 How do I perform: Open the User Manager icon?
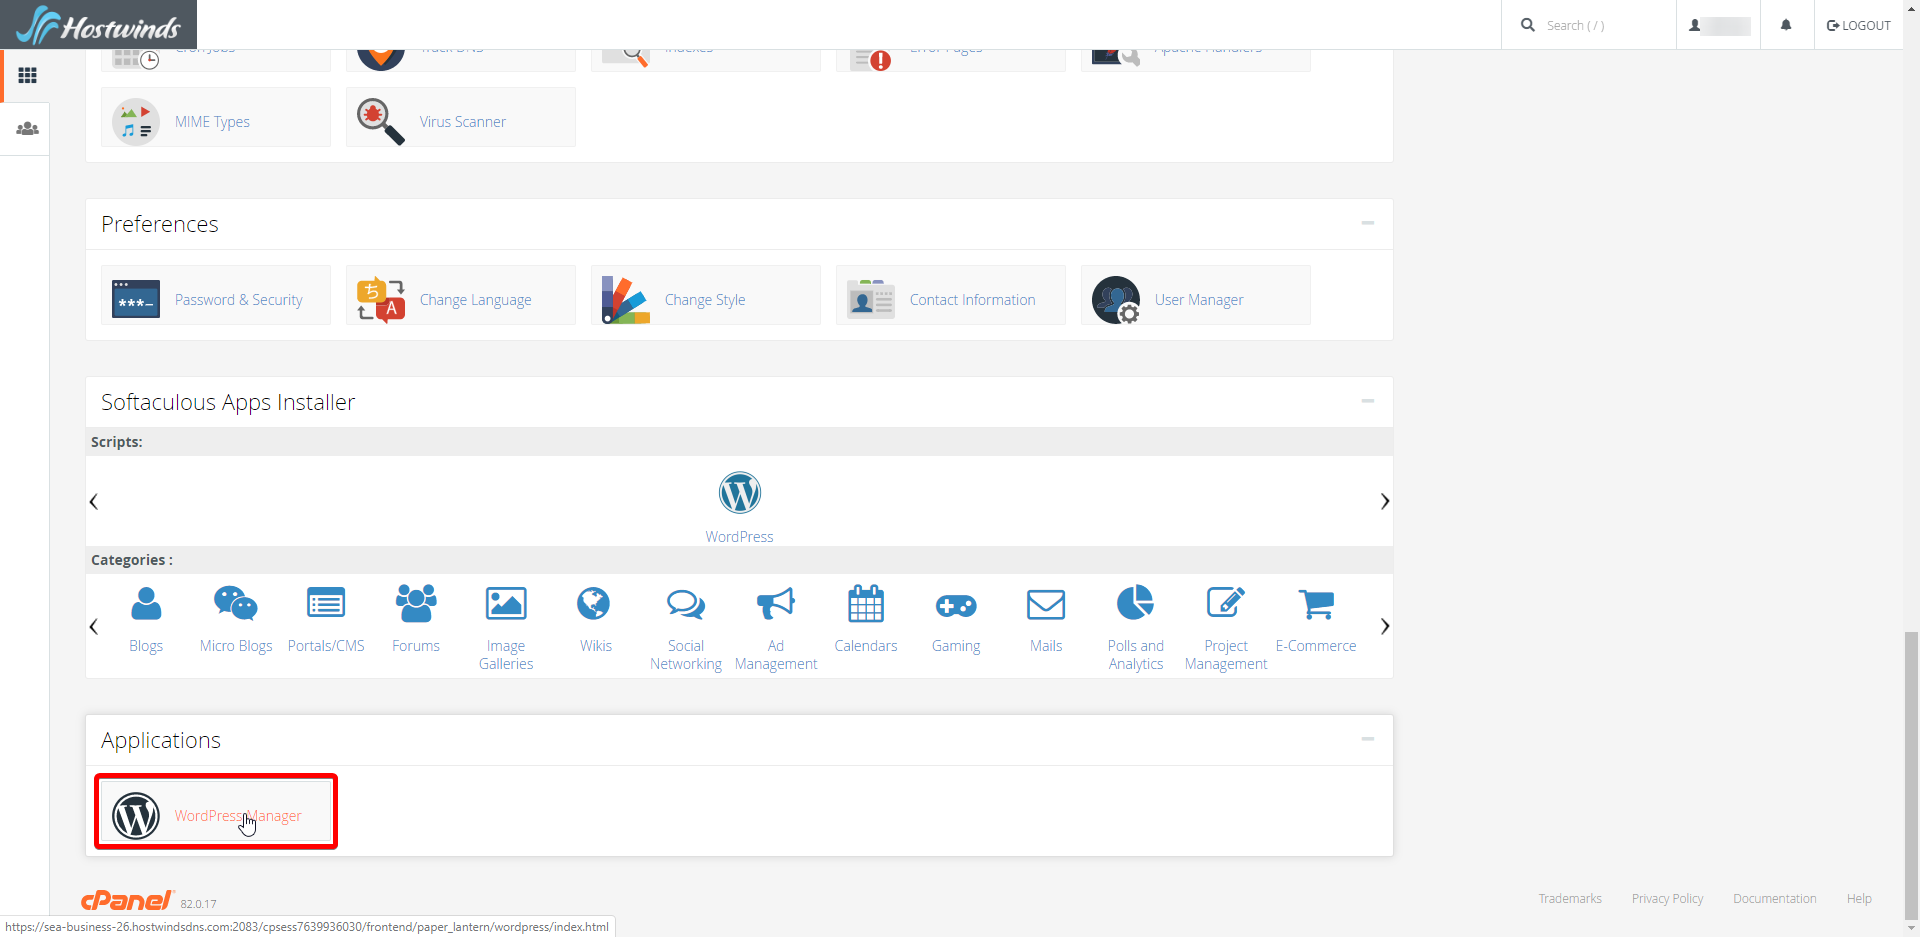point(1116,299)
